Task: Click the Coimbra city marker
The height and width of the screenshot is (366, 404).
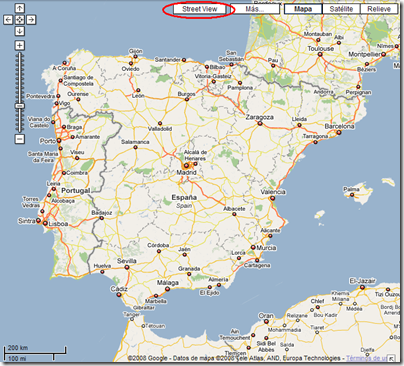Action: (64, 173)
